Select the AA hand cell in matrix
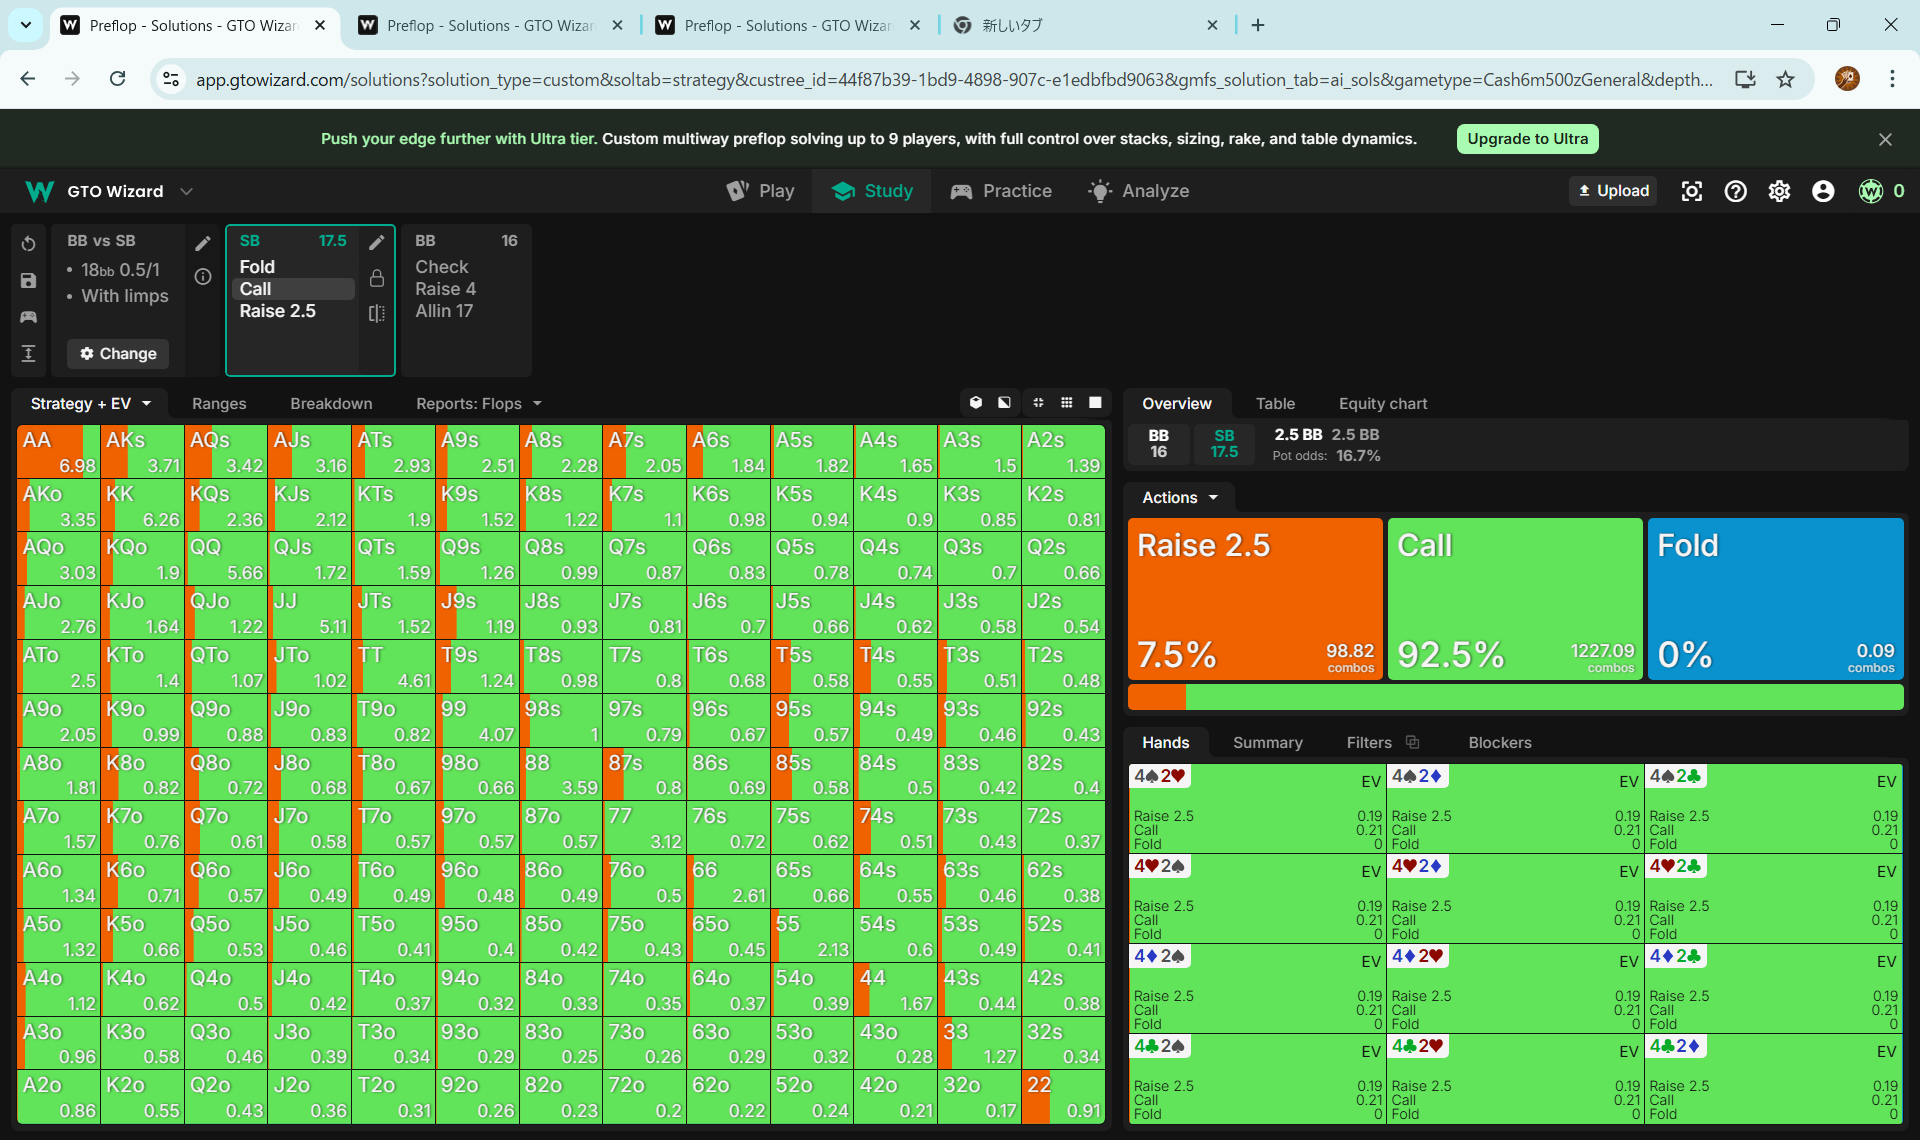The height and width of the screenshot is (1140, 1920). [58, 451]
